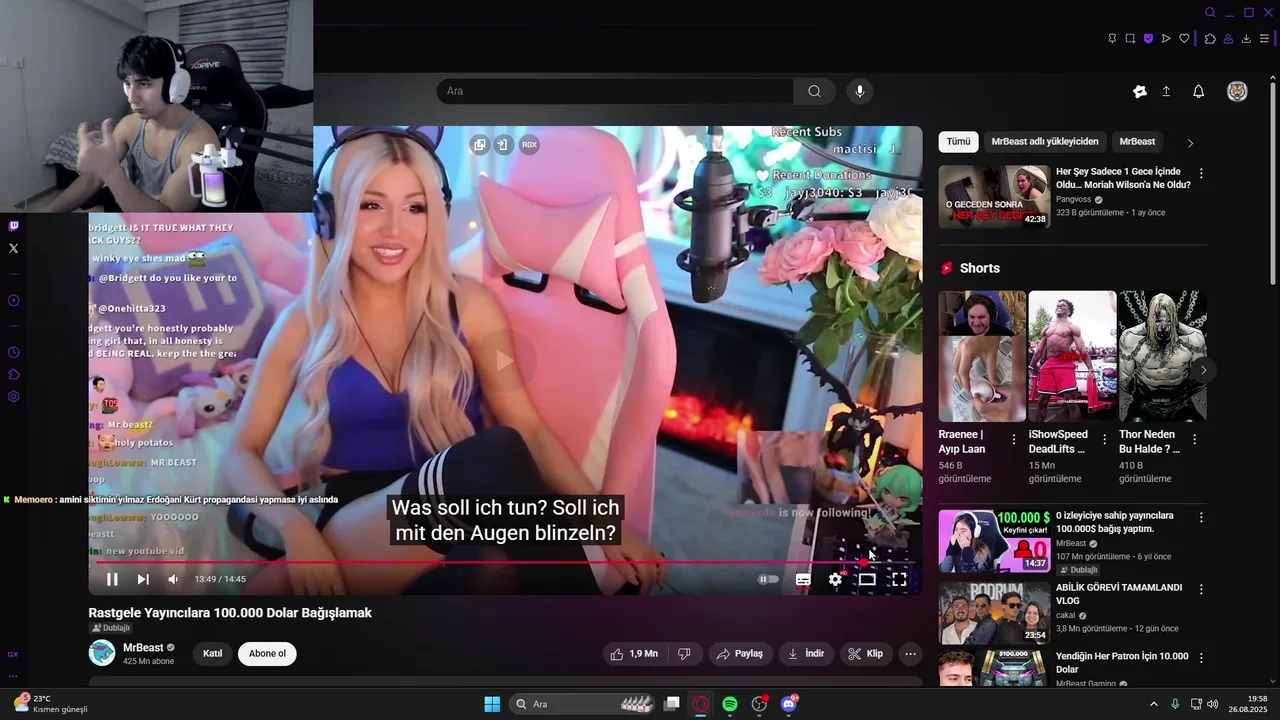Open ABİLİK GÖREVİ TAMAMLANDI VLOG video

[x=994, y=613]
